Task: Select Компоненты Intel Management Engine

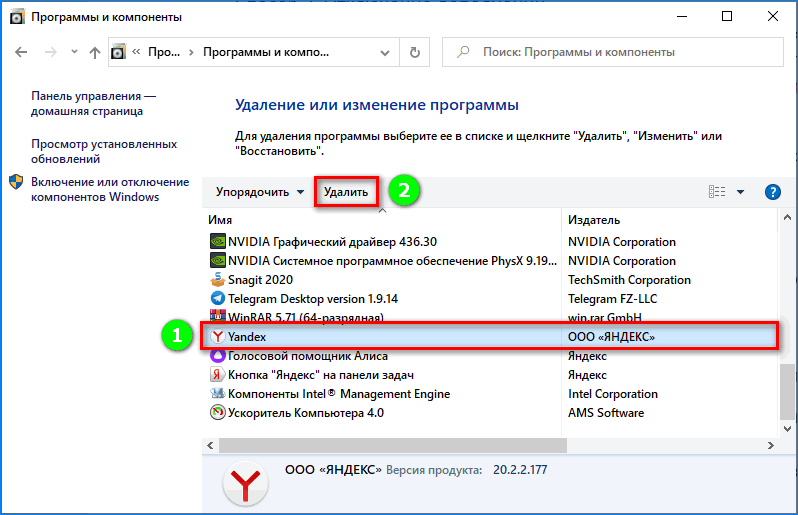Action: click(x=339, y=394)
